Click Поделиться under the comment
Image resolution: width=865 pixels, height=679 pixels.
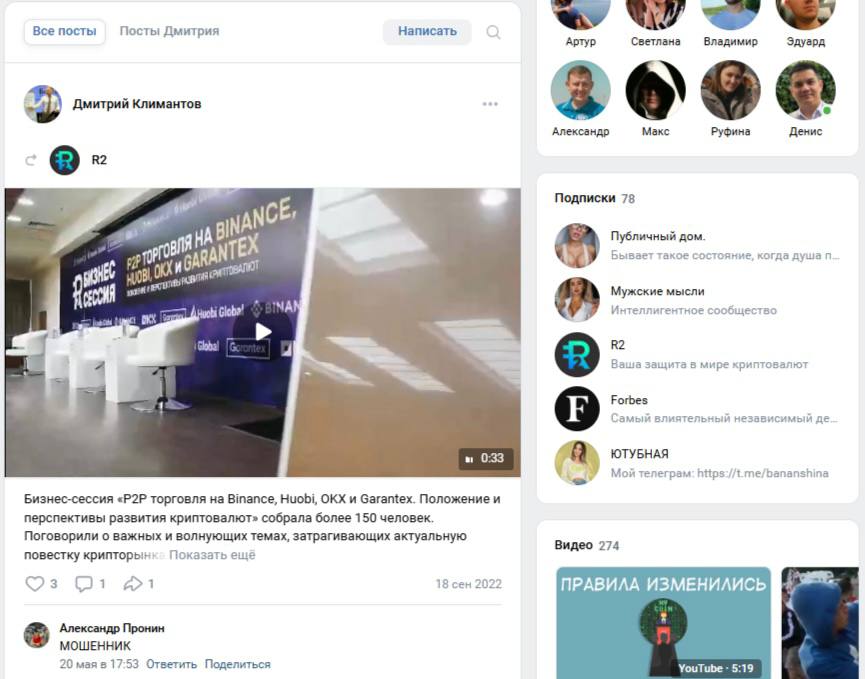tap(237, 664)
